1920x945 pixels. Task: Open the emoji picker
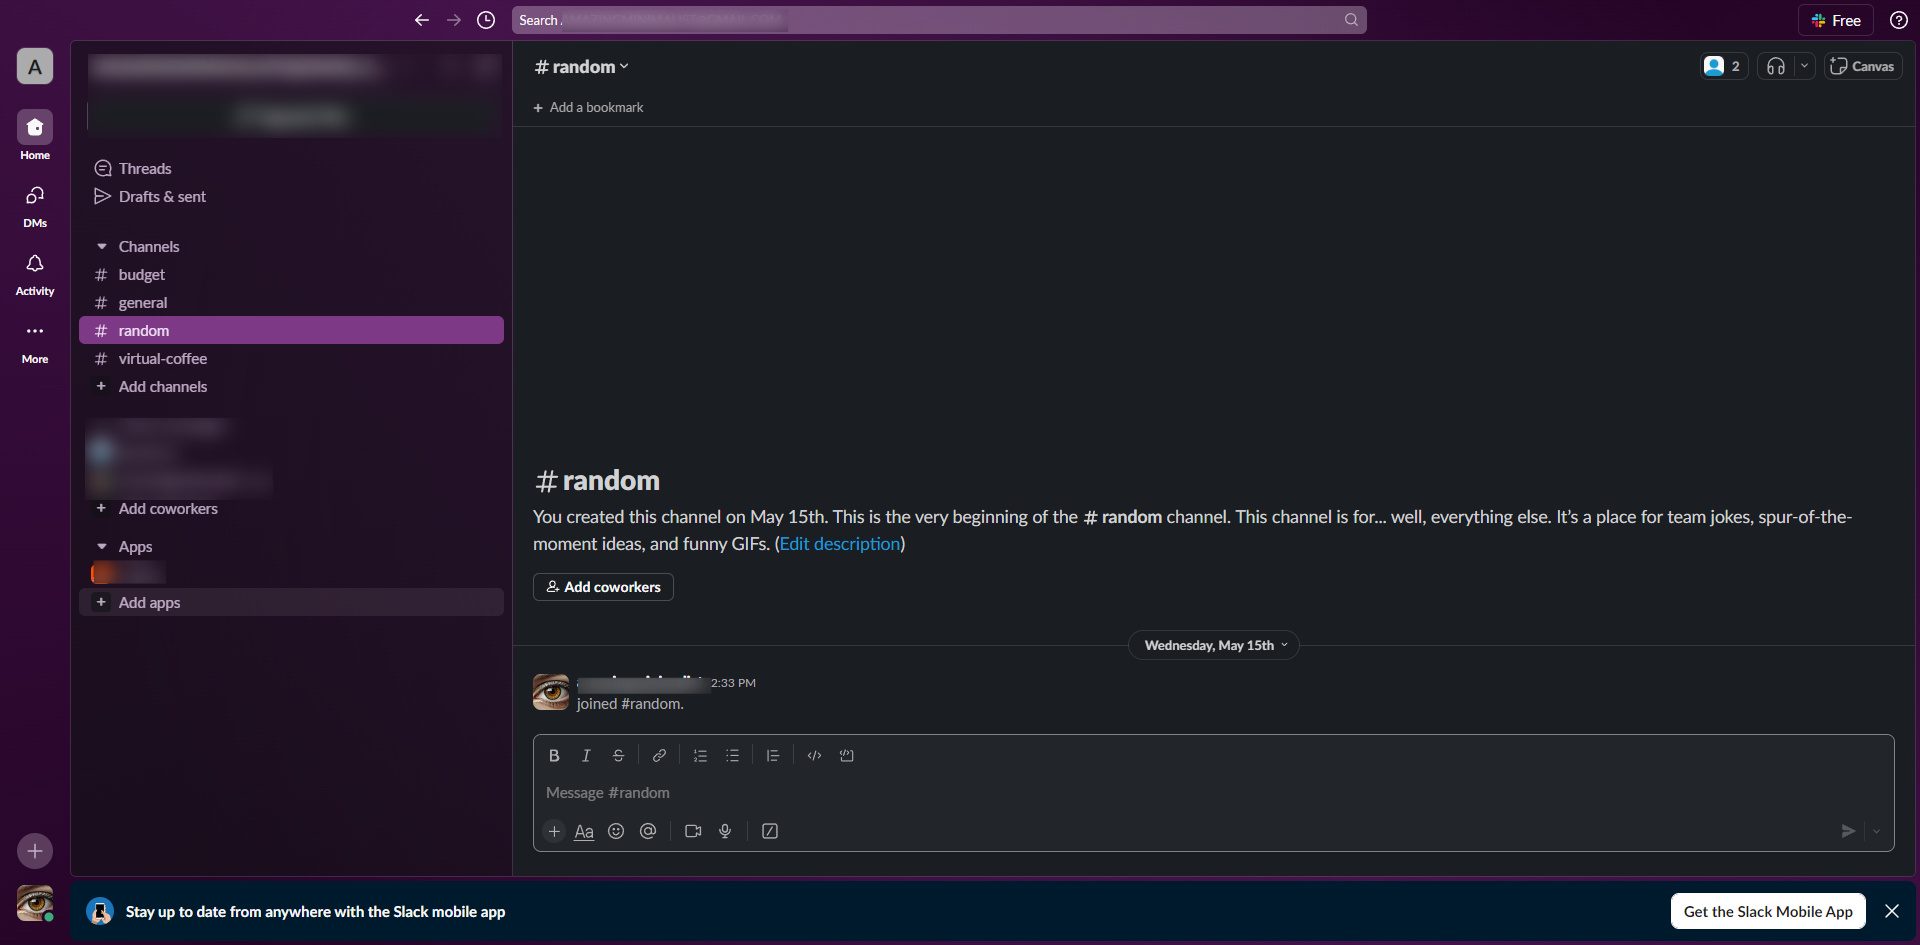coord(616,831)
